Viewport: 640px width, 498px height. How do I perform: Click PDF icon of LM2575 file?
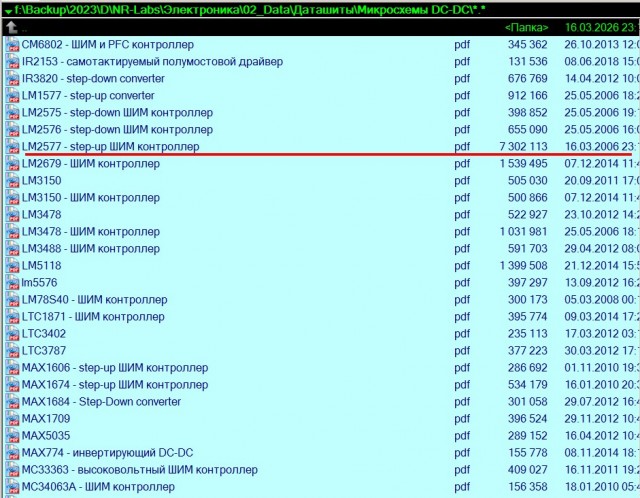[x=13, y=113]
